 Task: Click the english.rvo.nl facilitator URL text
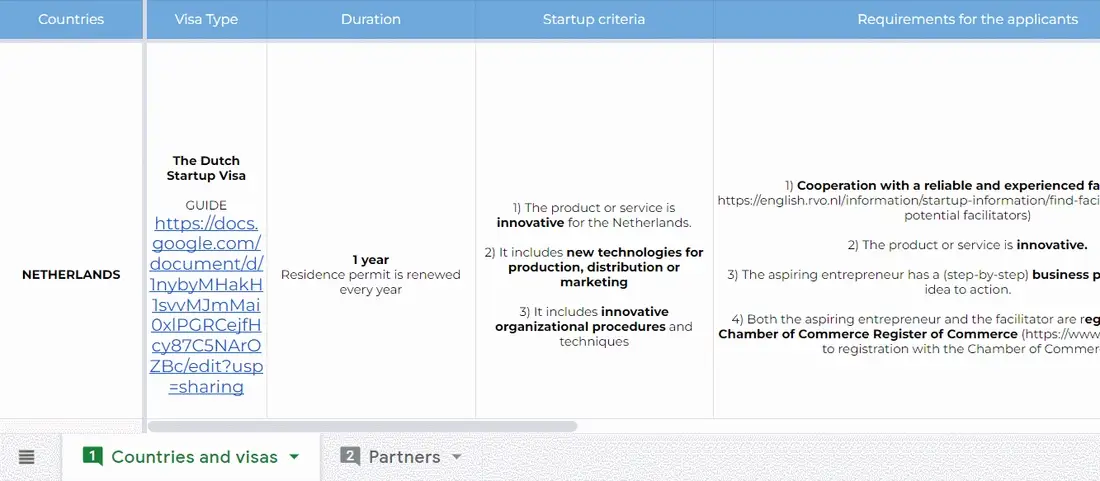pyautogui.click(x=908, y=201)
